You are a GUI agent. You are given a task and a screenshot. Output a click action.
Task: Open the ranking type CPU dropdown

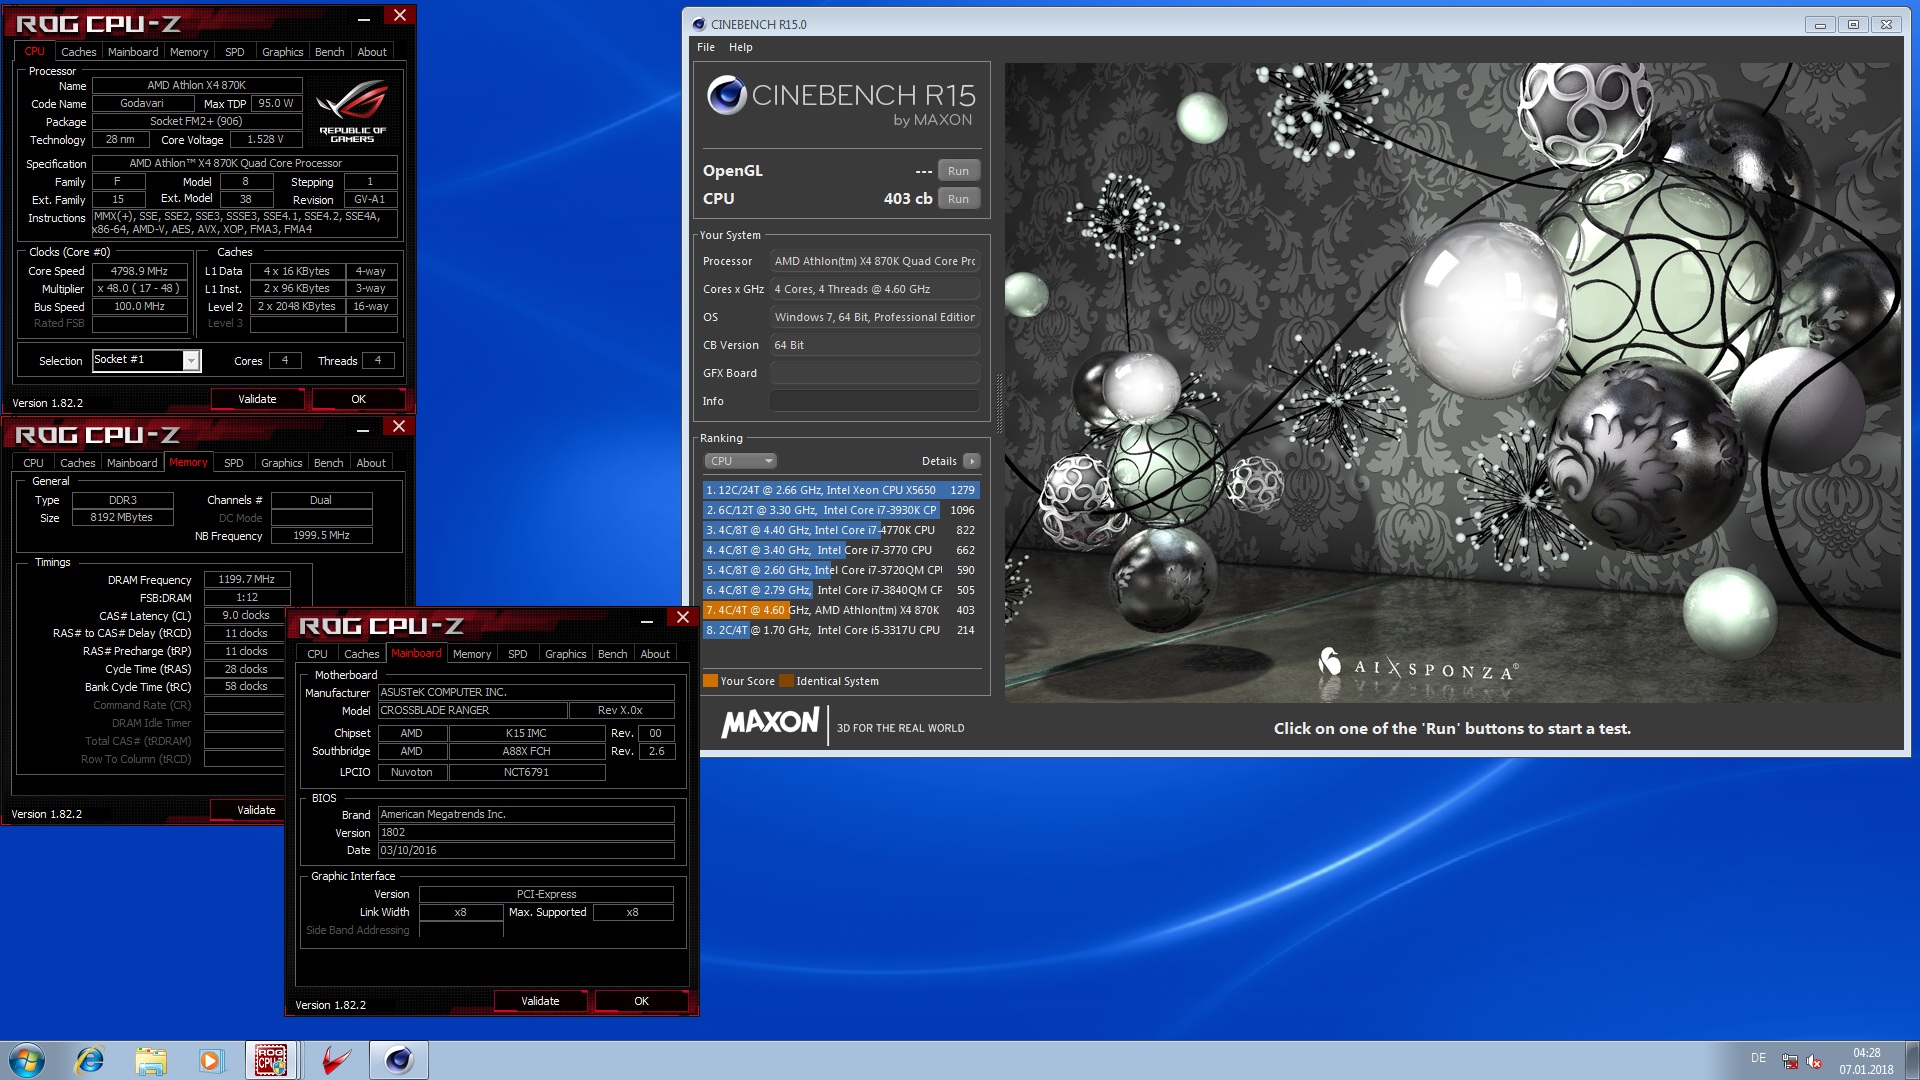click(x=740, y=461)
